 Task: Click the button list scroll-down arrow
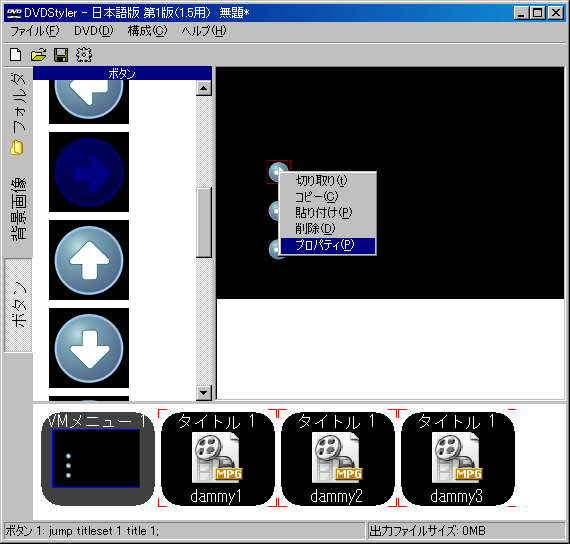tap(204, 393)
